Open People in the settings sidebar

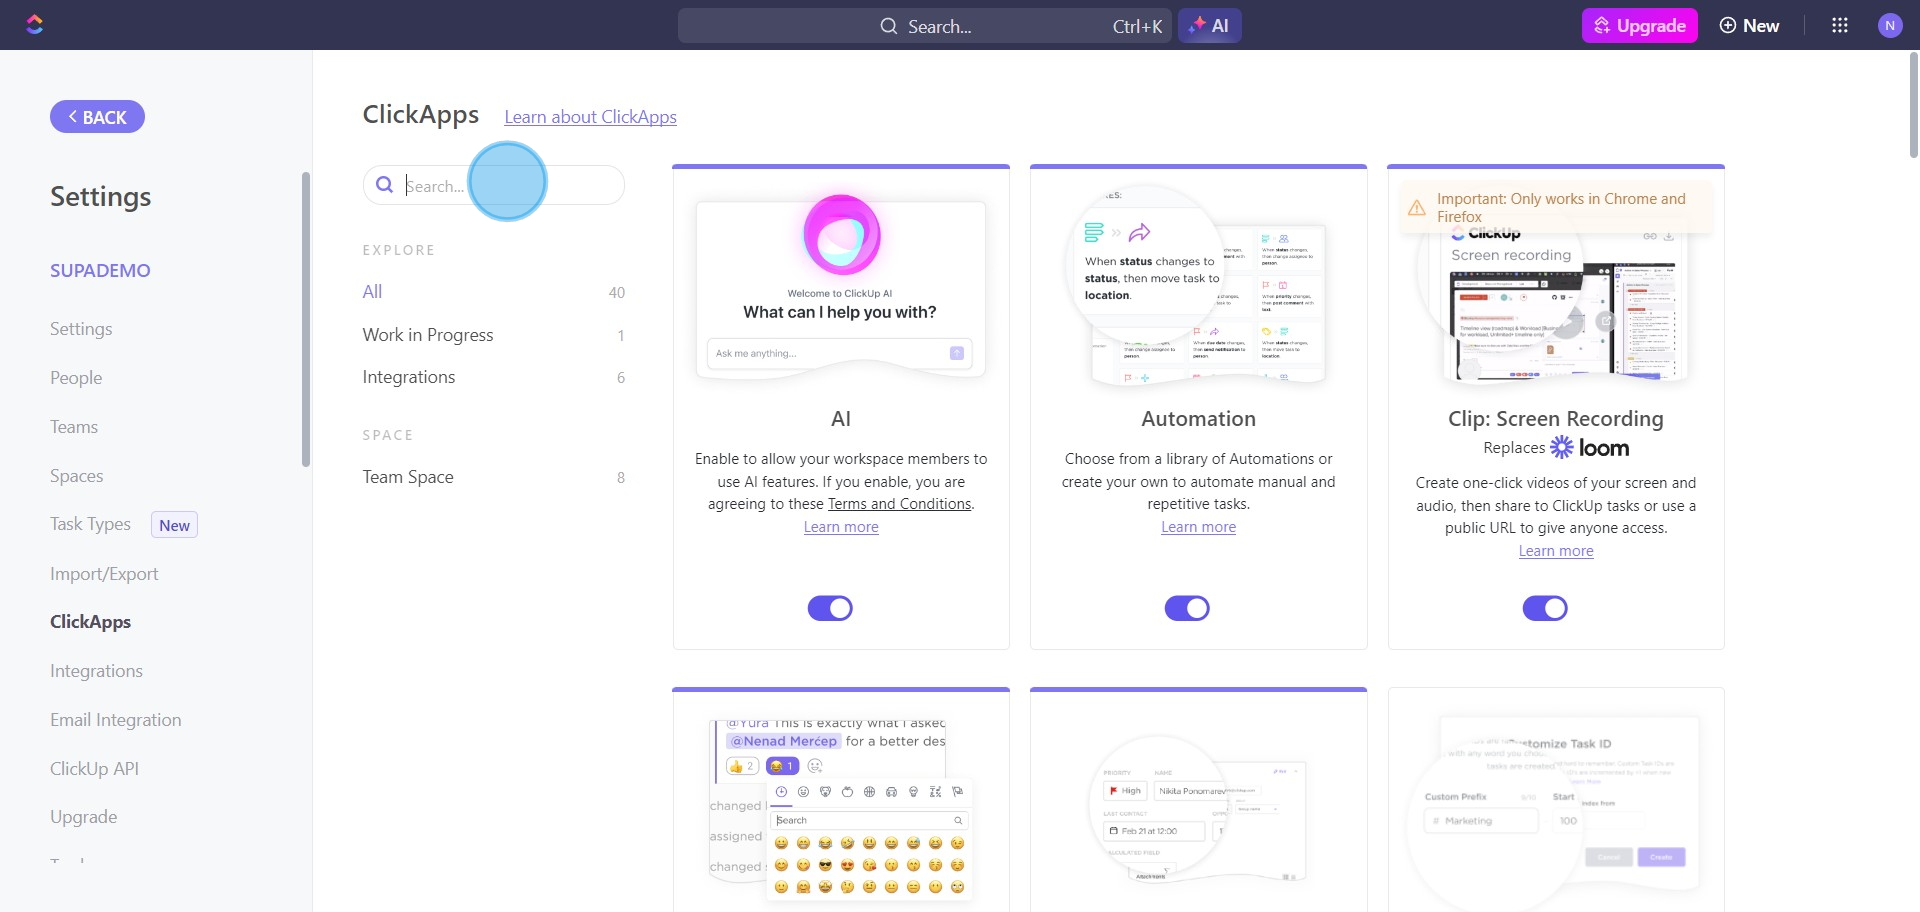point(76,378)
